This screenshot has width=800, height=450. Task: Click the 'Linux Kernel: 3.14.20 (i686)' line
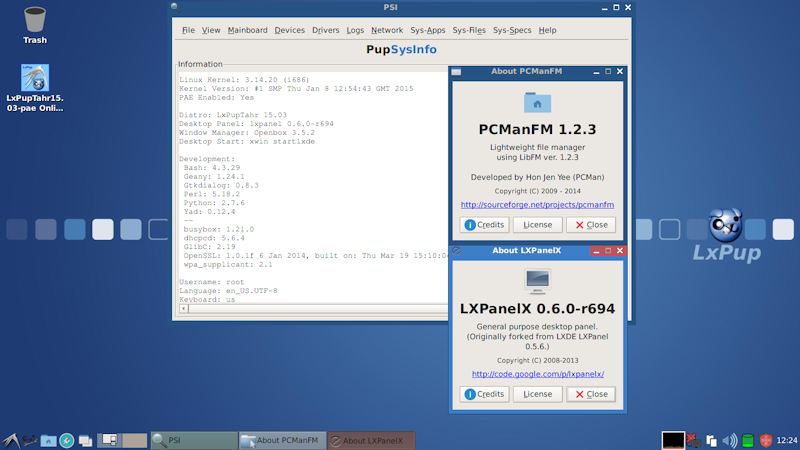[x=244, y=80]
